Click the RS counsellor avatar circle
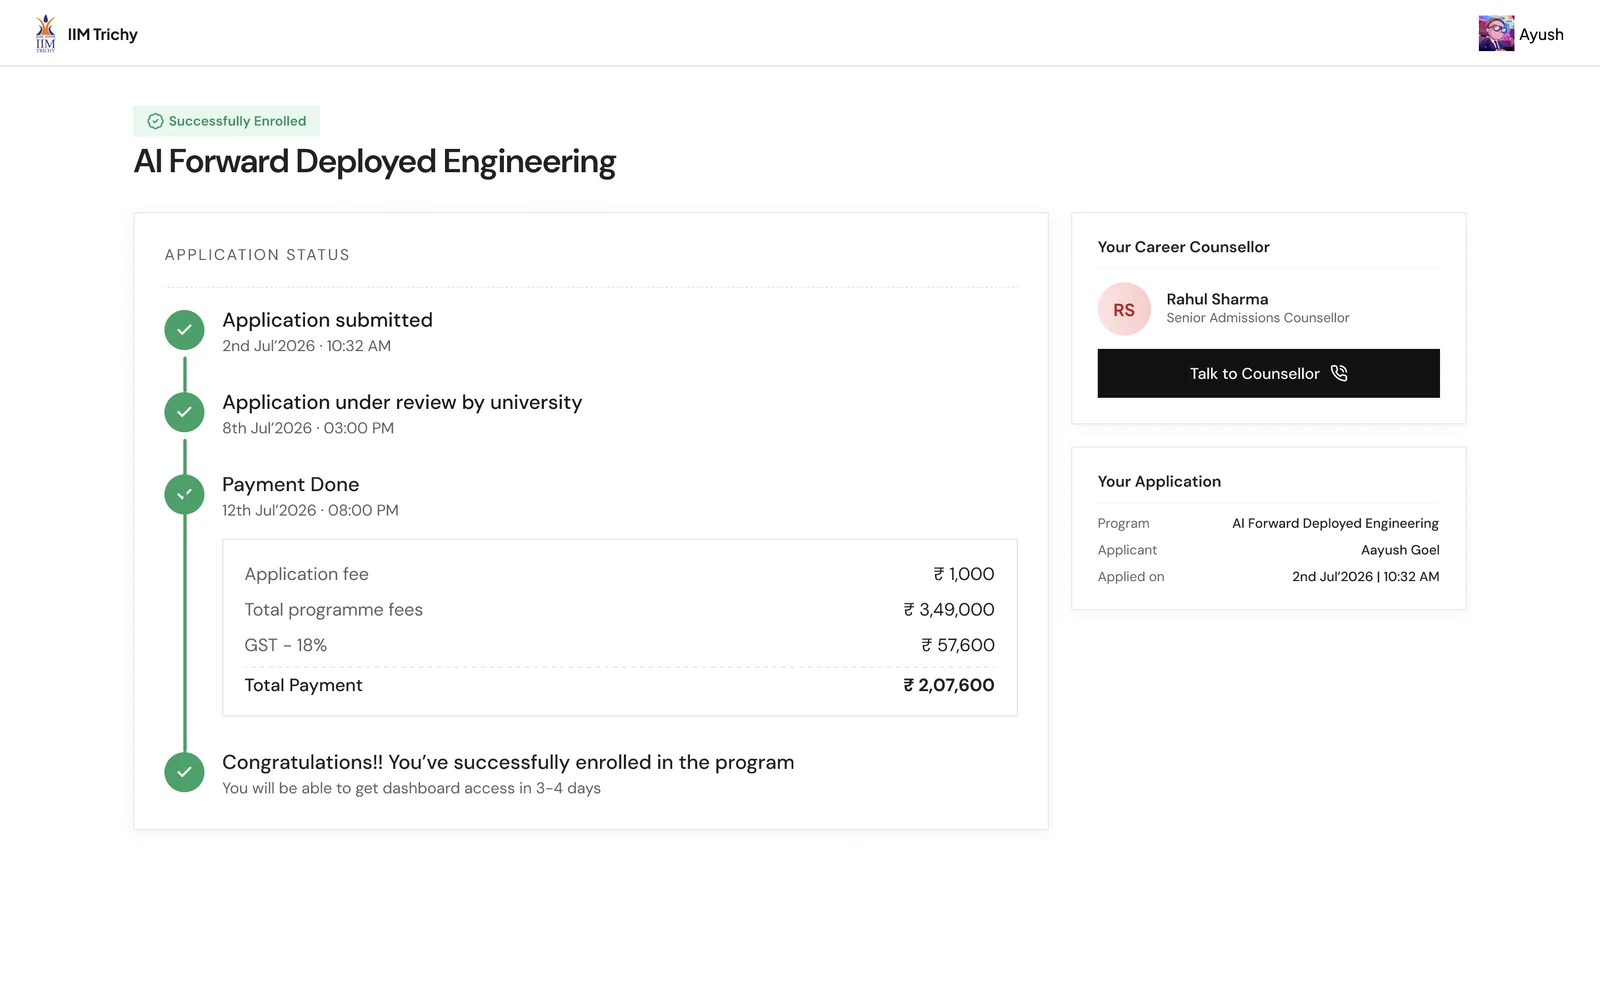The width and height of the screenshot is (1600, 1000). [x=1124, y=310]
